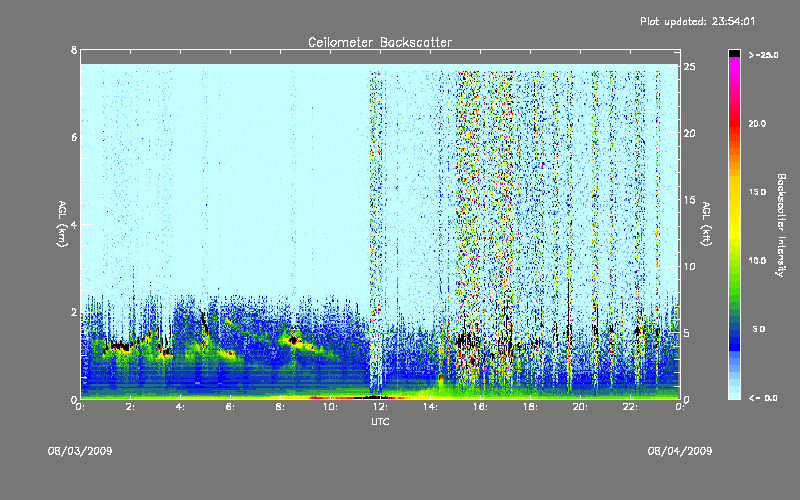Select the "2:" hour tick on the UTC axis
Screen dimensions: 800x500
tap(131, 407)
